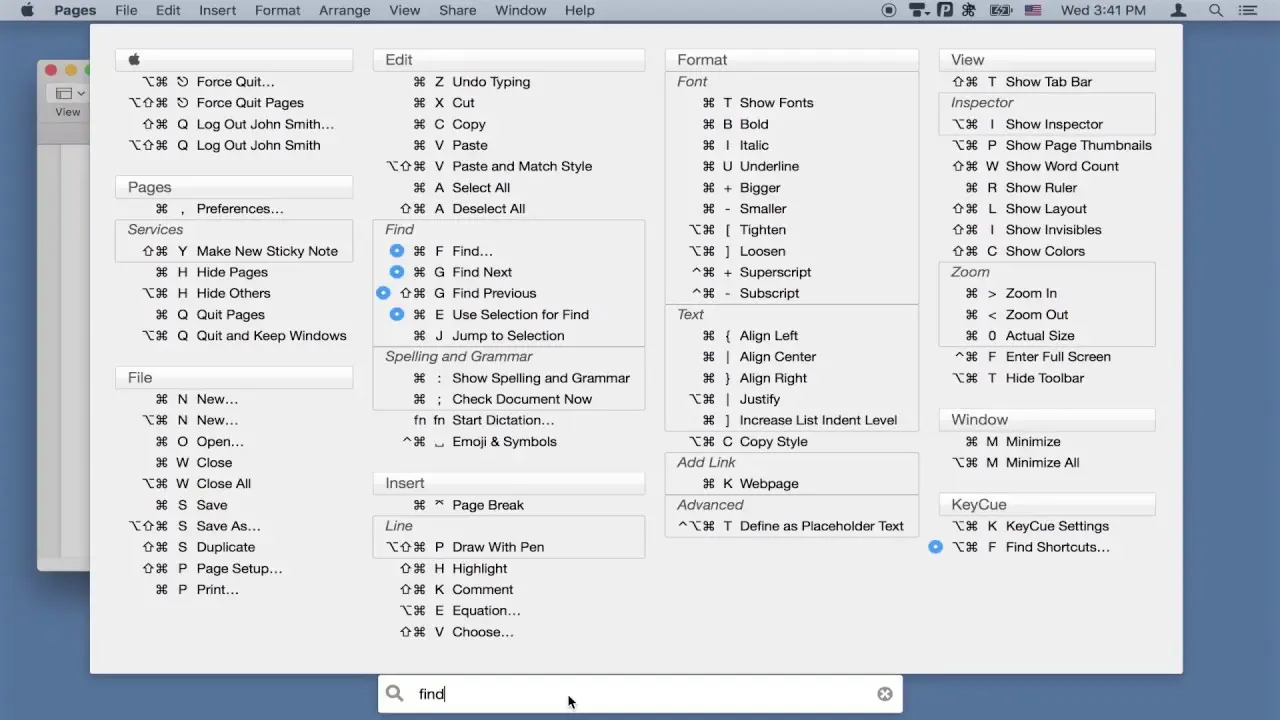
Task: Click the square P status icon in menu bar
Action: [945, 10]
